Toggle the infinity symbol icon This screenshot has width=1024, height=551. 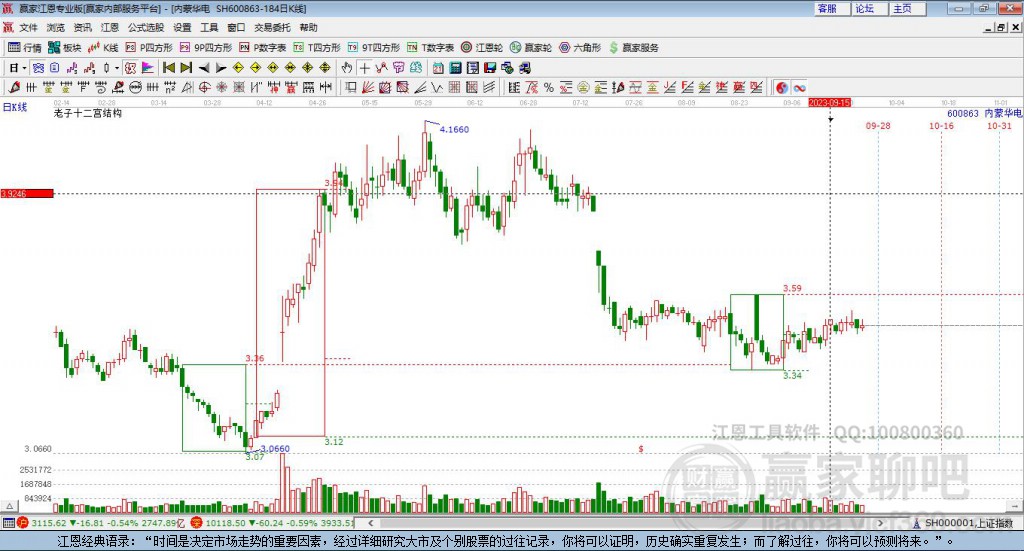pos(799,87)
